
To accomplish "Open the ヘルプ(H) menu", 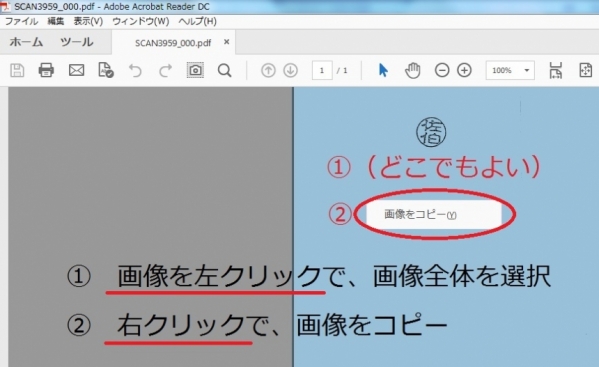I will [x=198, y=21].
